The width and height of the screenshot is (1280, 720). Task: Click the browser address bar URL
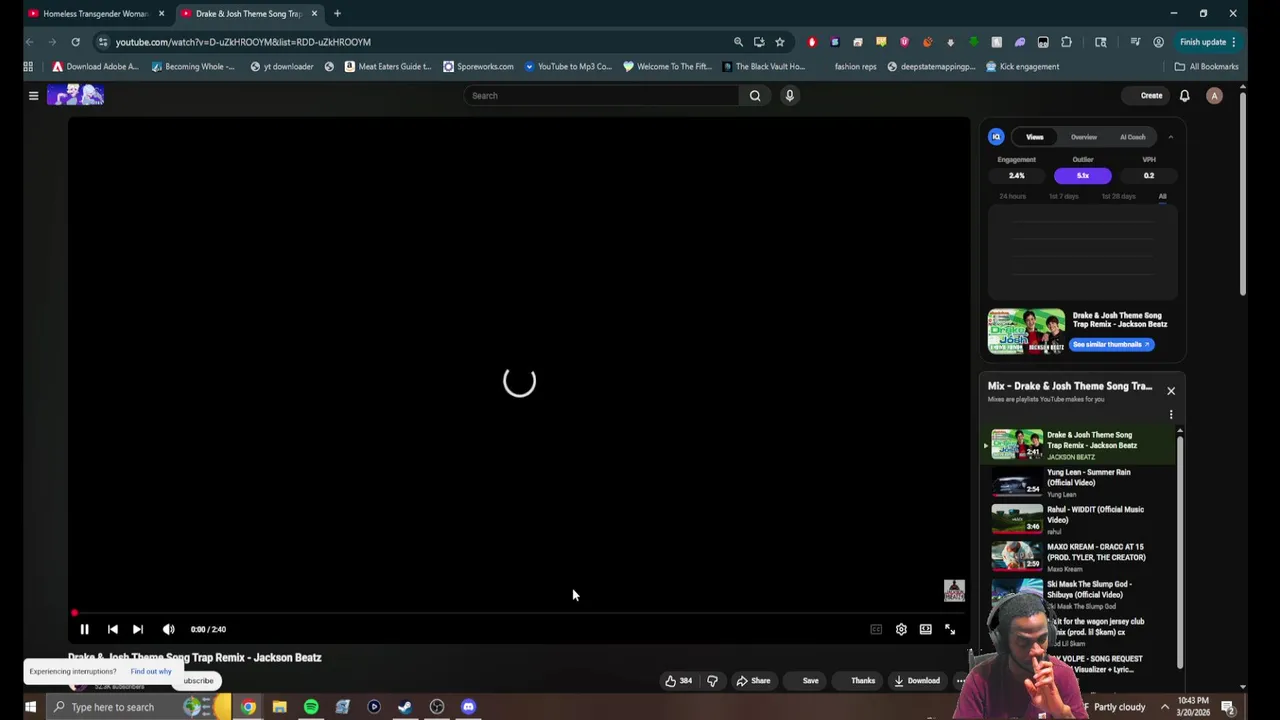[243, 42]
